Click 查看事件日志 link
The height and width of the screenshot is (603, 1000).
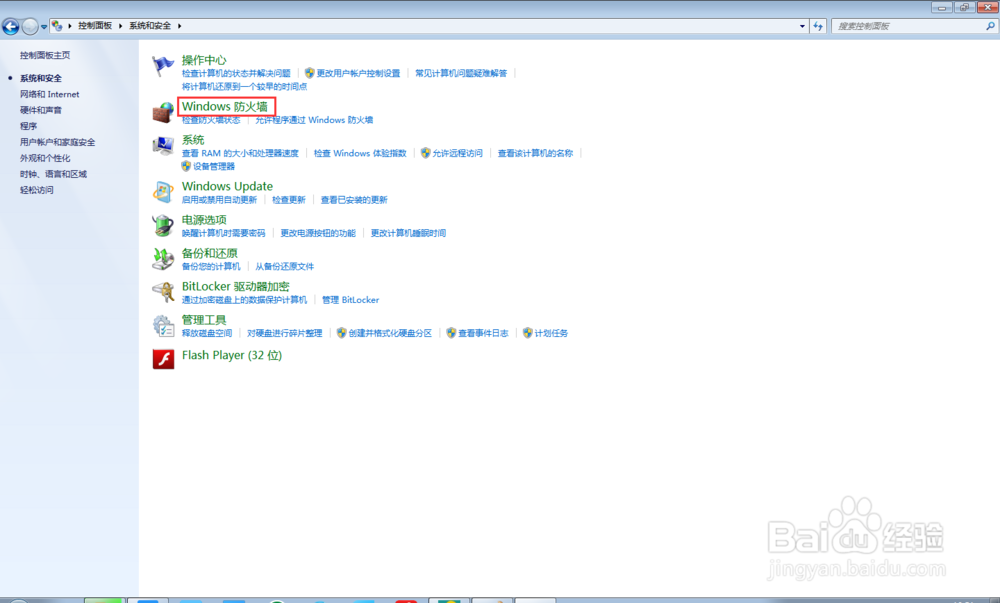(x=483, y=333)
